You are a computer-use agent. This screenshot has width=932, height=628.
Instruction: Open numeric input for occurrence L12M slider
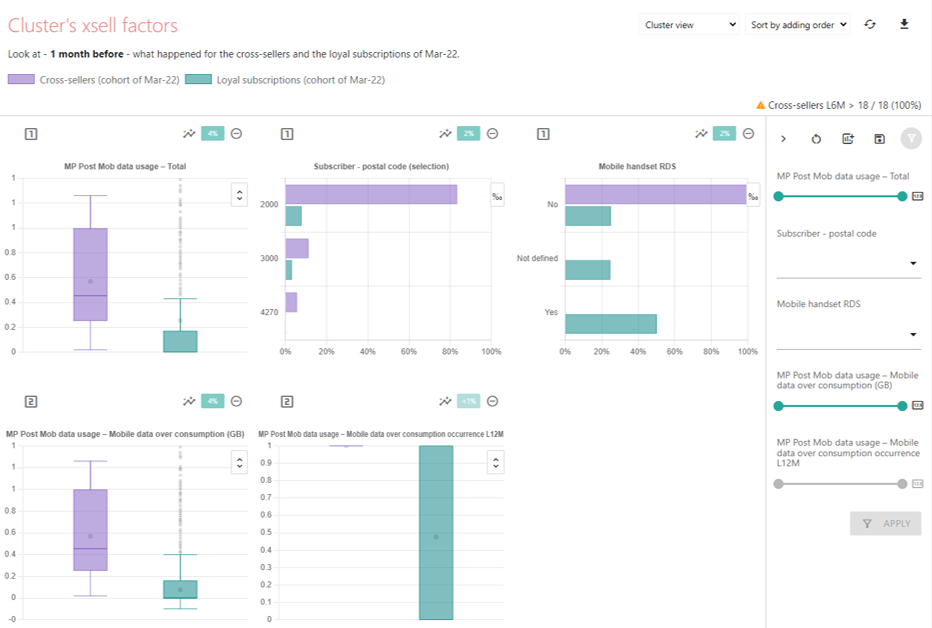pos(918,484)
